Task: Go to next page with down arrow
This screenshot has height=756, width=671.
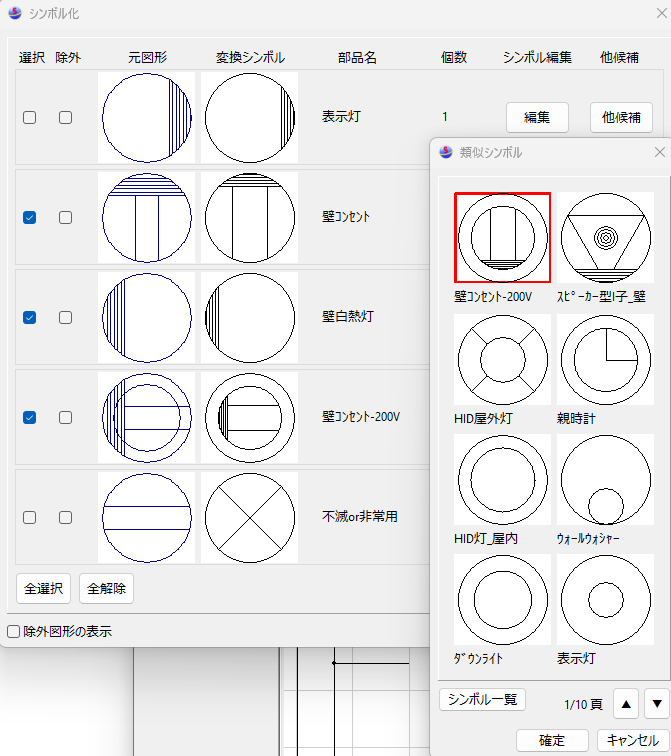Action: point(656,704)
